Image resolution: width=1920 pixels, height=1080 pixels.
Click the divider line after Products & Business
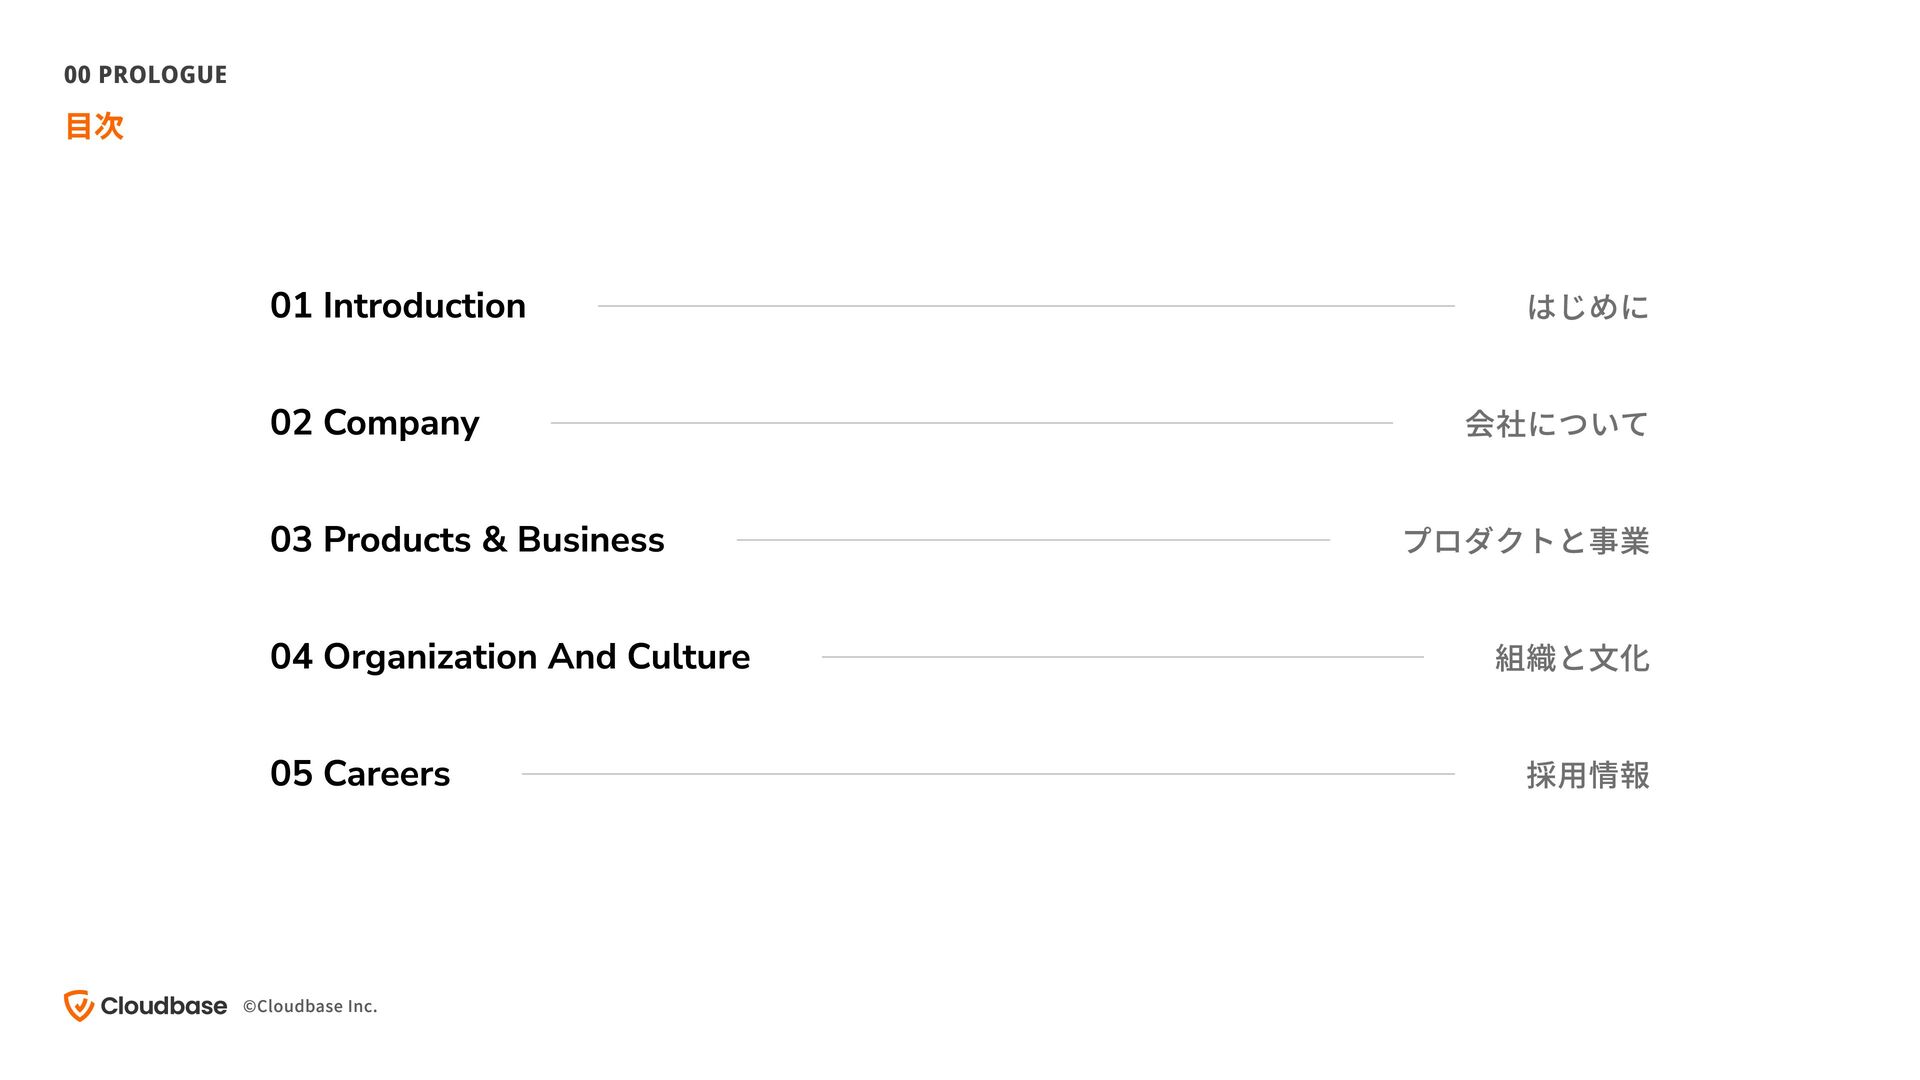1033,540
